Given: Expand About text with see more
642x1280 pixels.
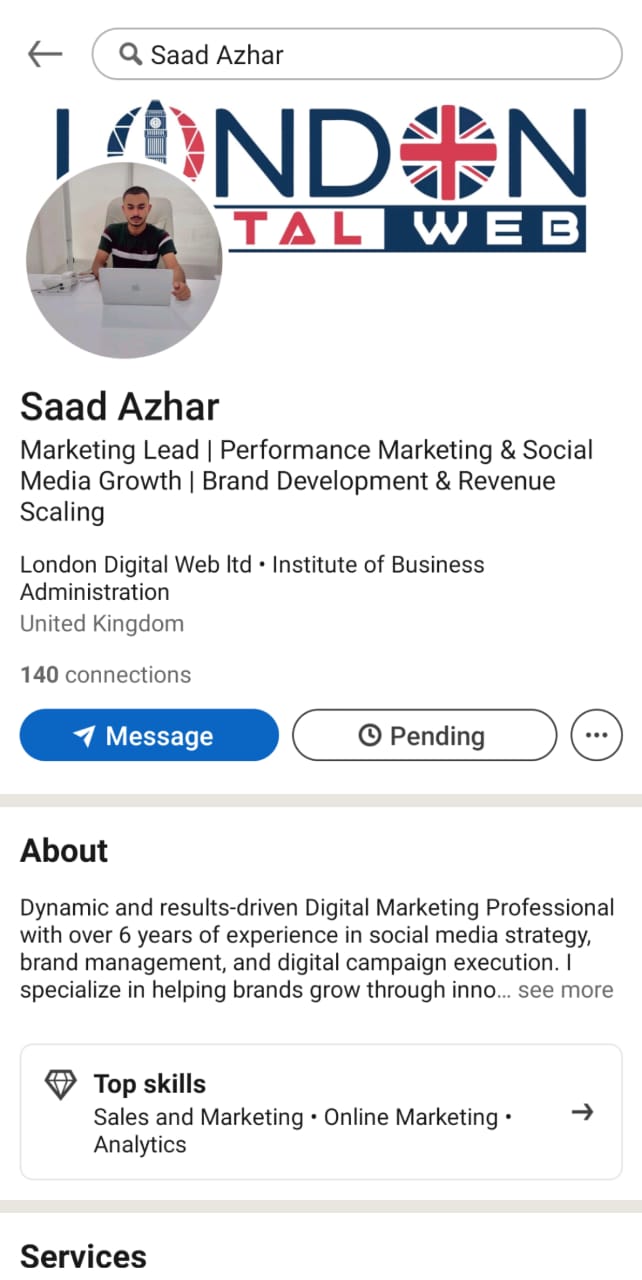Looking at the screenshot, I should pos(565,990).
